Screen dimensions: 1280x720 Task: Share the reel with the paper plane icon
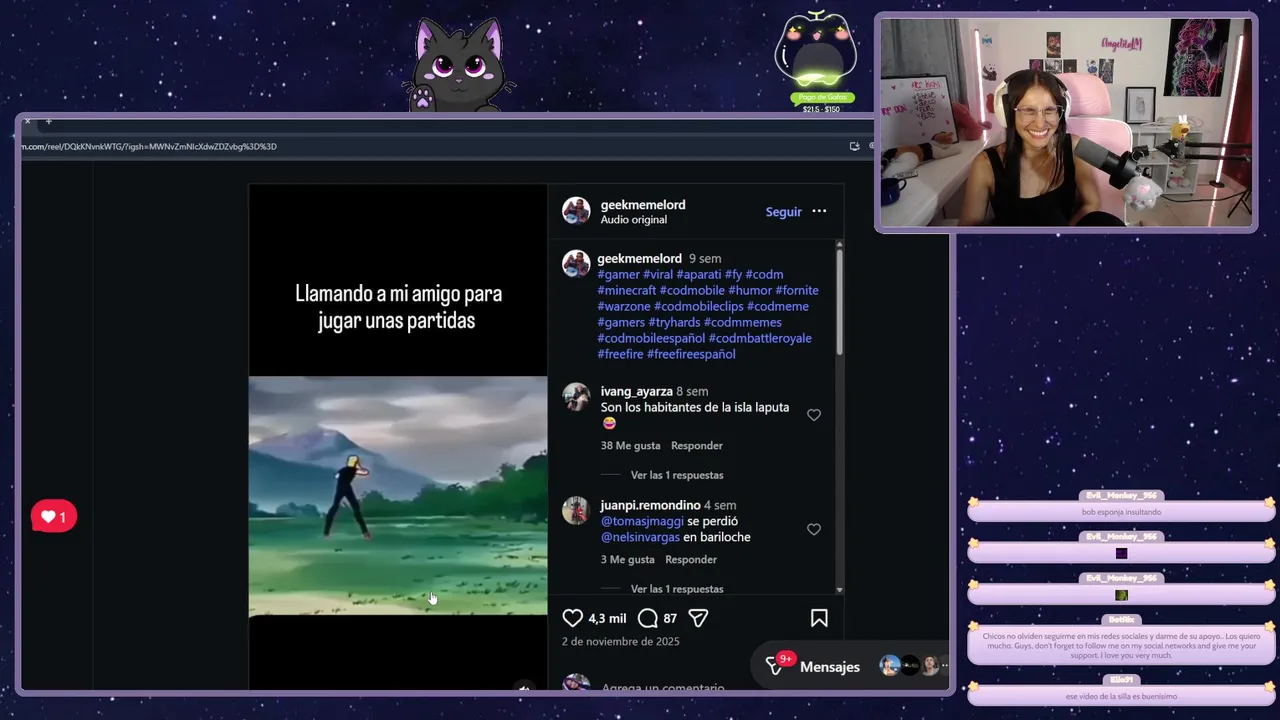pyautogui.click(x=698, y=618)
